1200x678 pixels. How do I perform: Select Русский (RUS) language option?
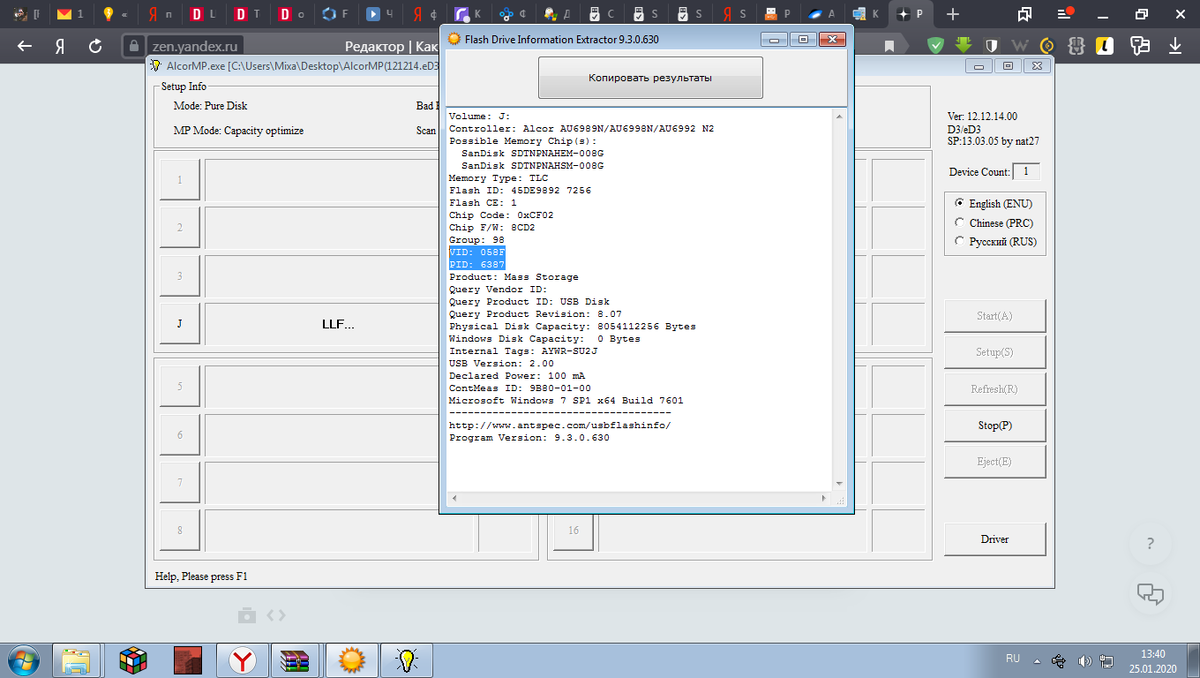(x=996, y=242)
